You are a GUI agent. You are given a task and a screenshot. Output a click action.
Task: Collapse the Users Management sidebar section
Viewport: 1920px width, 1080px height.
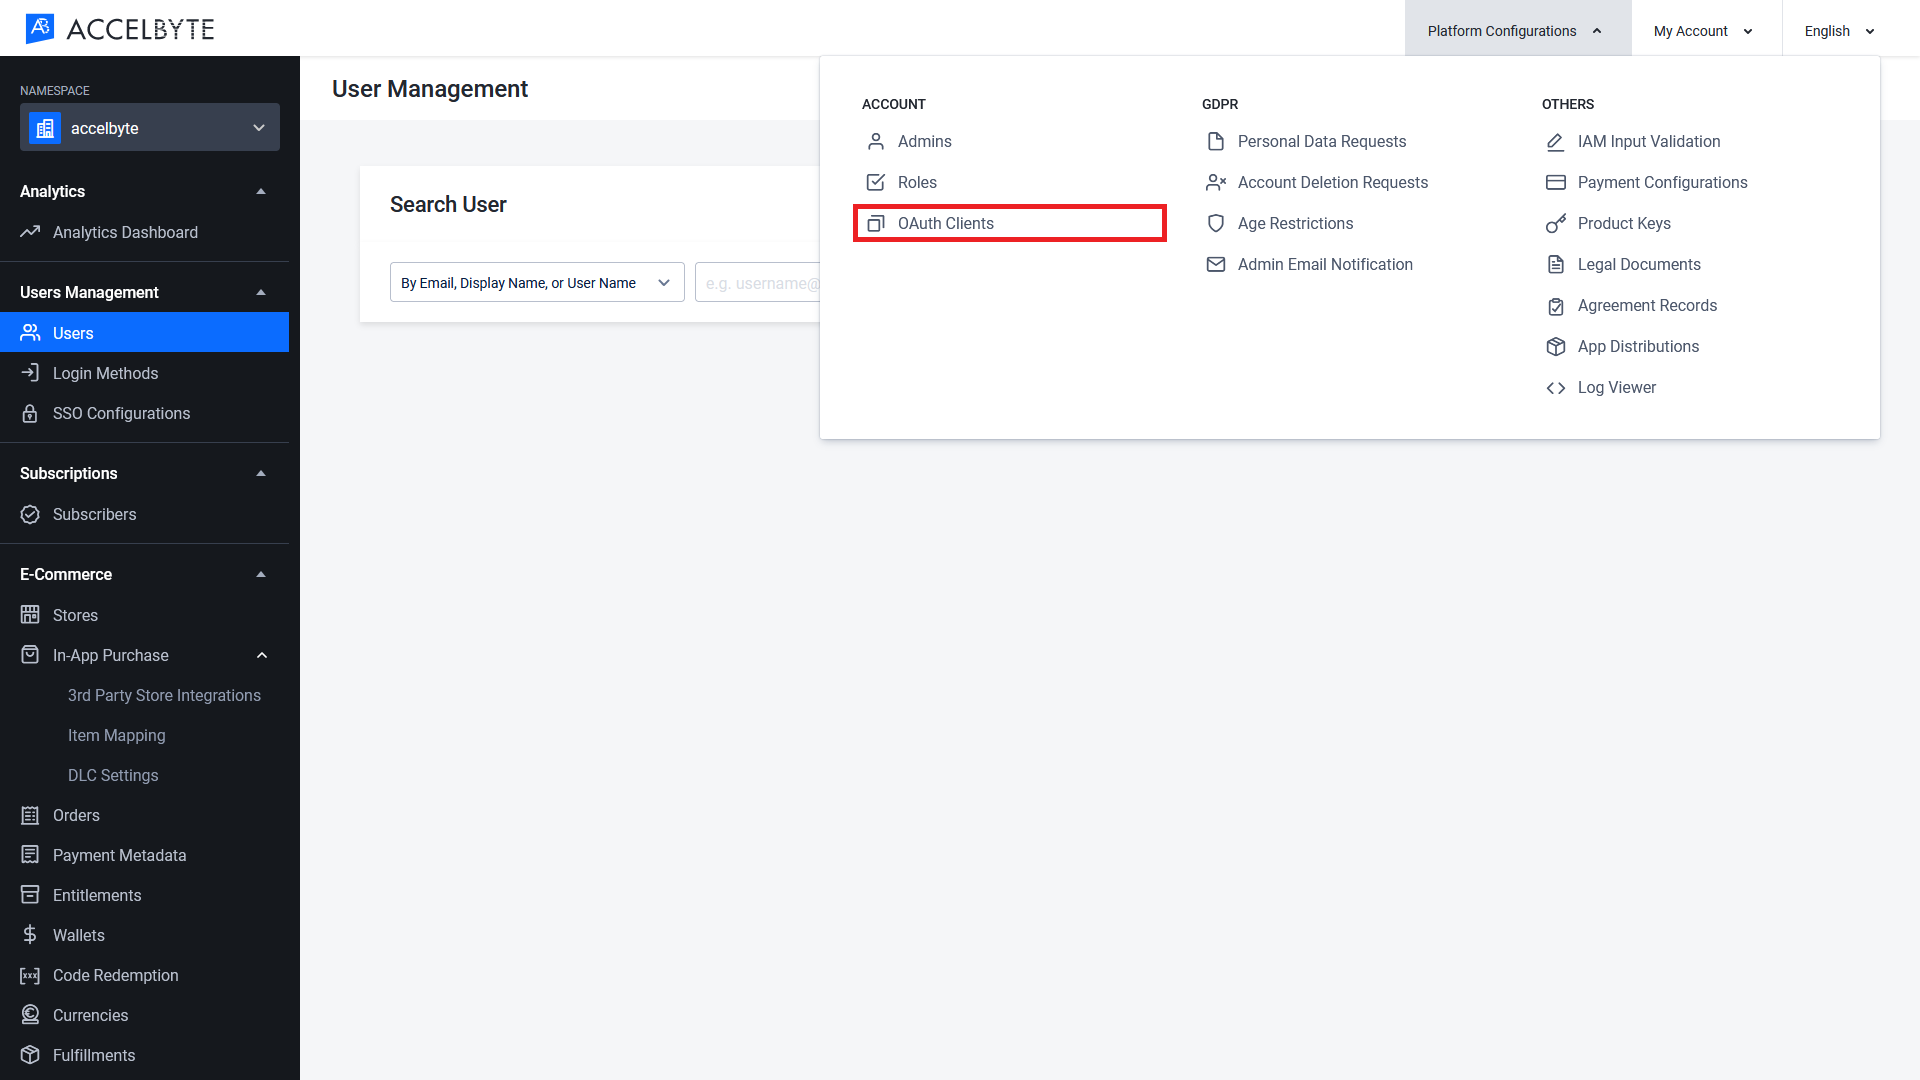(260, 293)
